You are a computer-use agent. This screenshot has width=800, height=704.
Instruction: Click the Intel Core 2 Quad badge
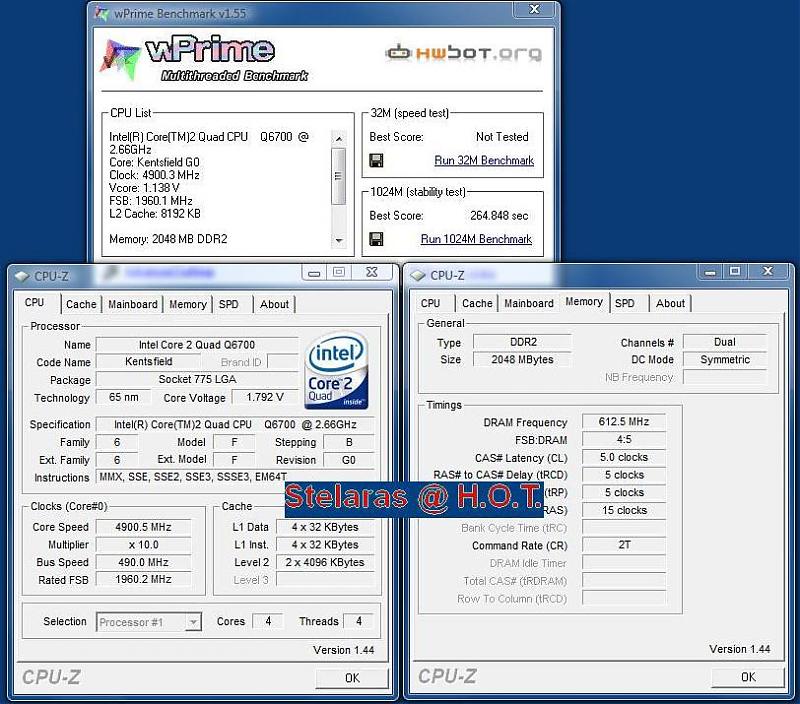(x=336, y=371)
